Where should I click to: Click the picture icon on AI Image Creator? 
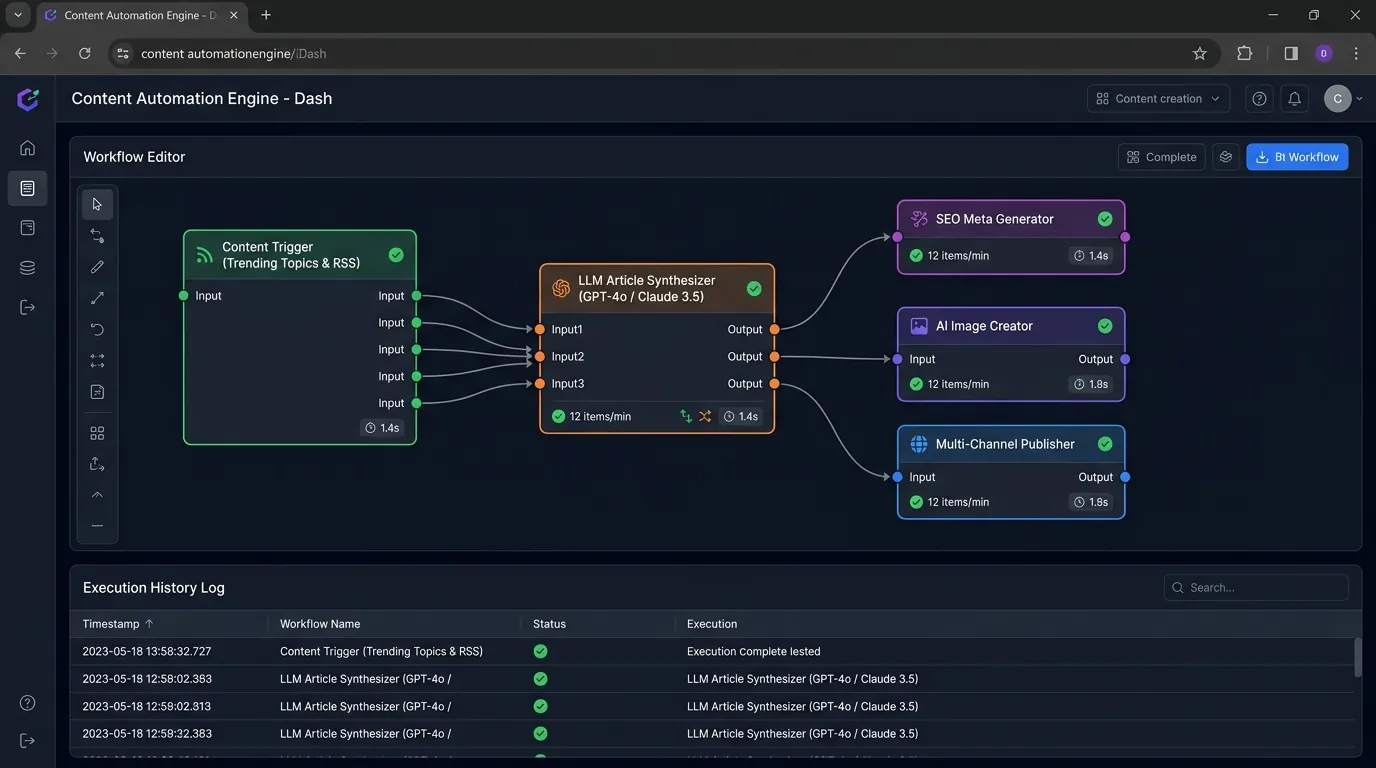pyautogui.click(x=919, y=326)
